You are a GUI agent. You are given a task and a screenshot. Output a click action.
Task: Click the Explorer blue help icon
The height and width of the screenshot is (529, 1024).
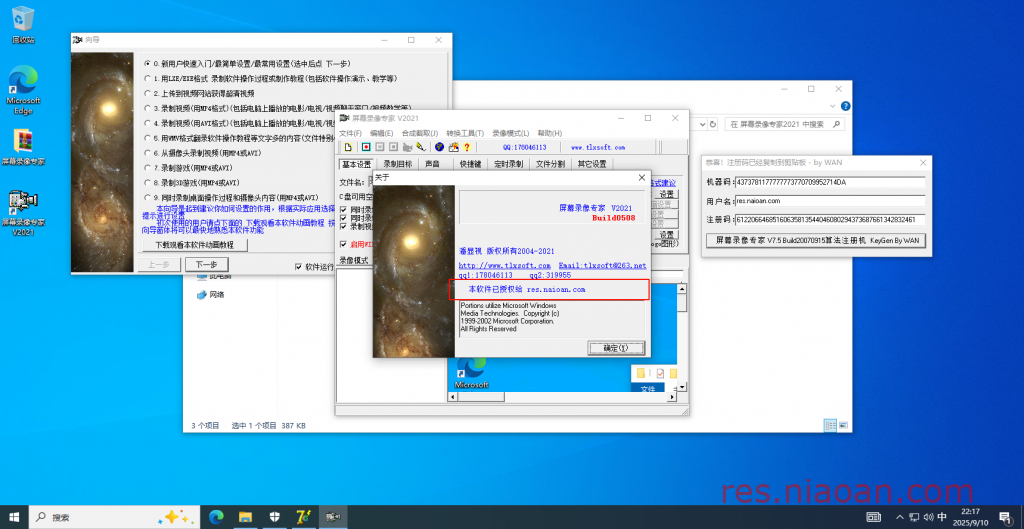coord(845,106)
